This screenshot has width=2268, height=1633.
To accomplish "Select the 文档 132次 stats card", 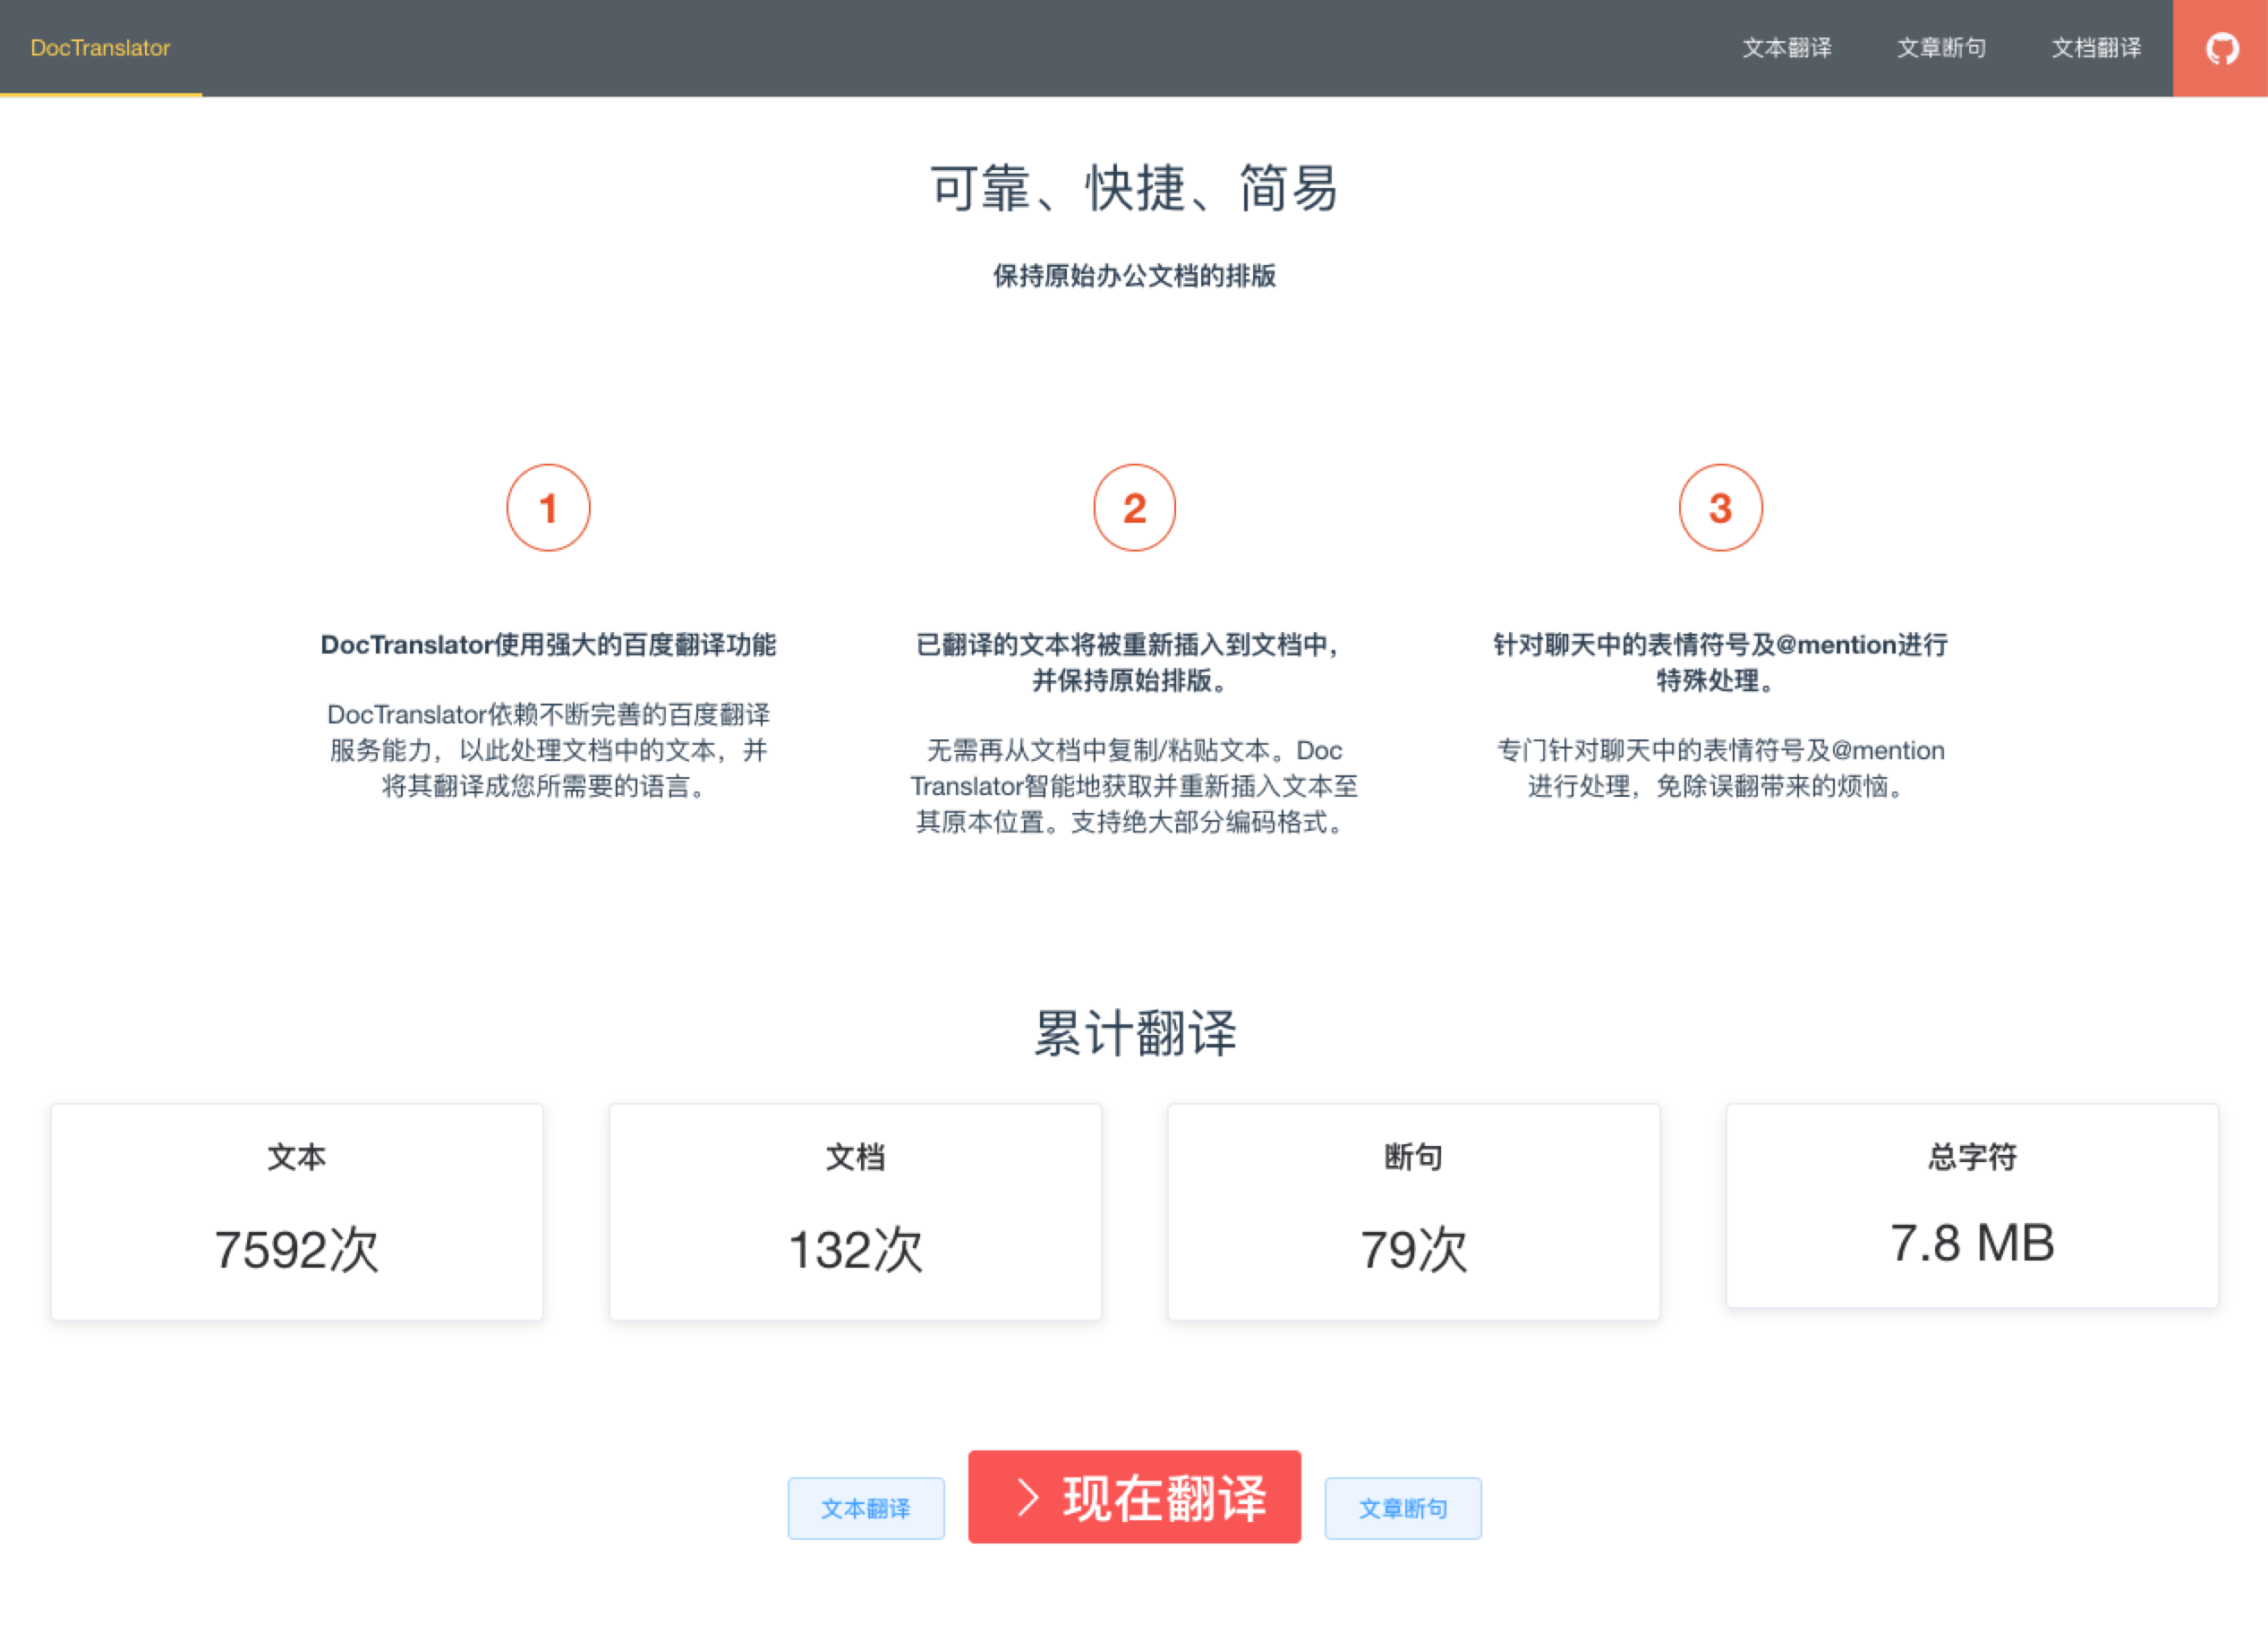I will (x=855, y=1211).
